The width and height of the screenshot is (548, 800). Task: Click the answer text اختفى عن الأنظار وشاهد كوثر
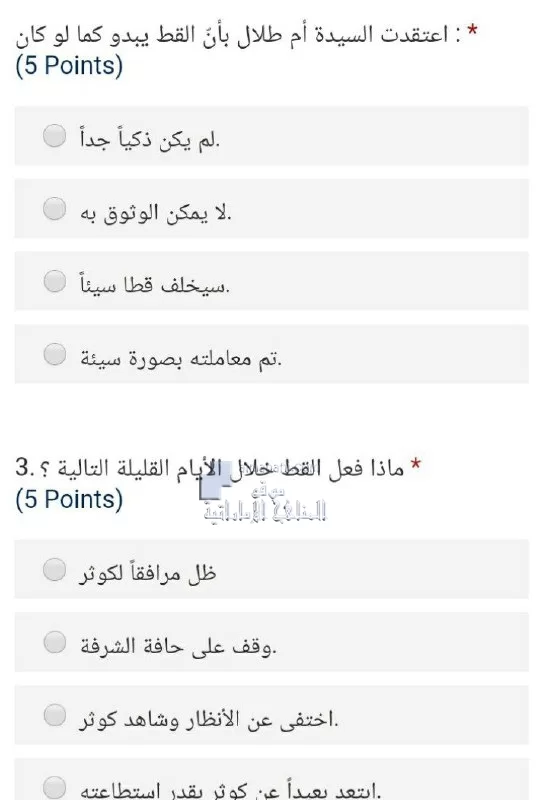point(209,718)
